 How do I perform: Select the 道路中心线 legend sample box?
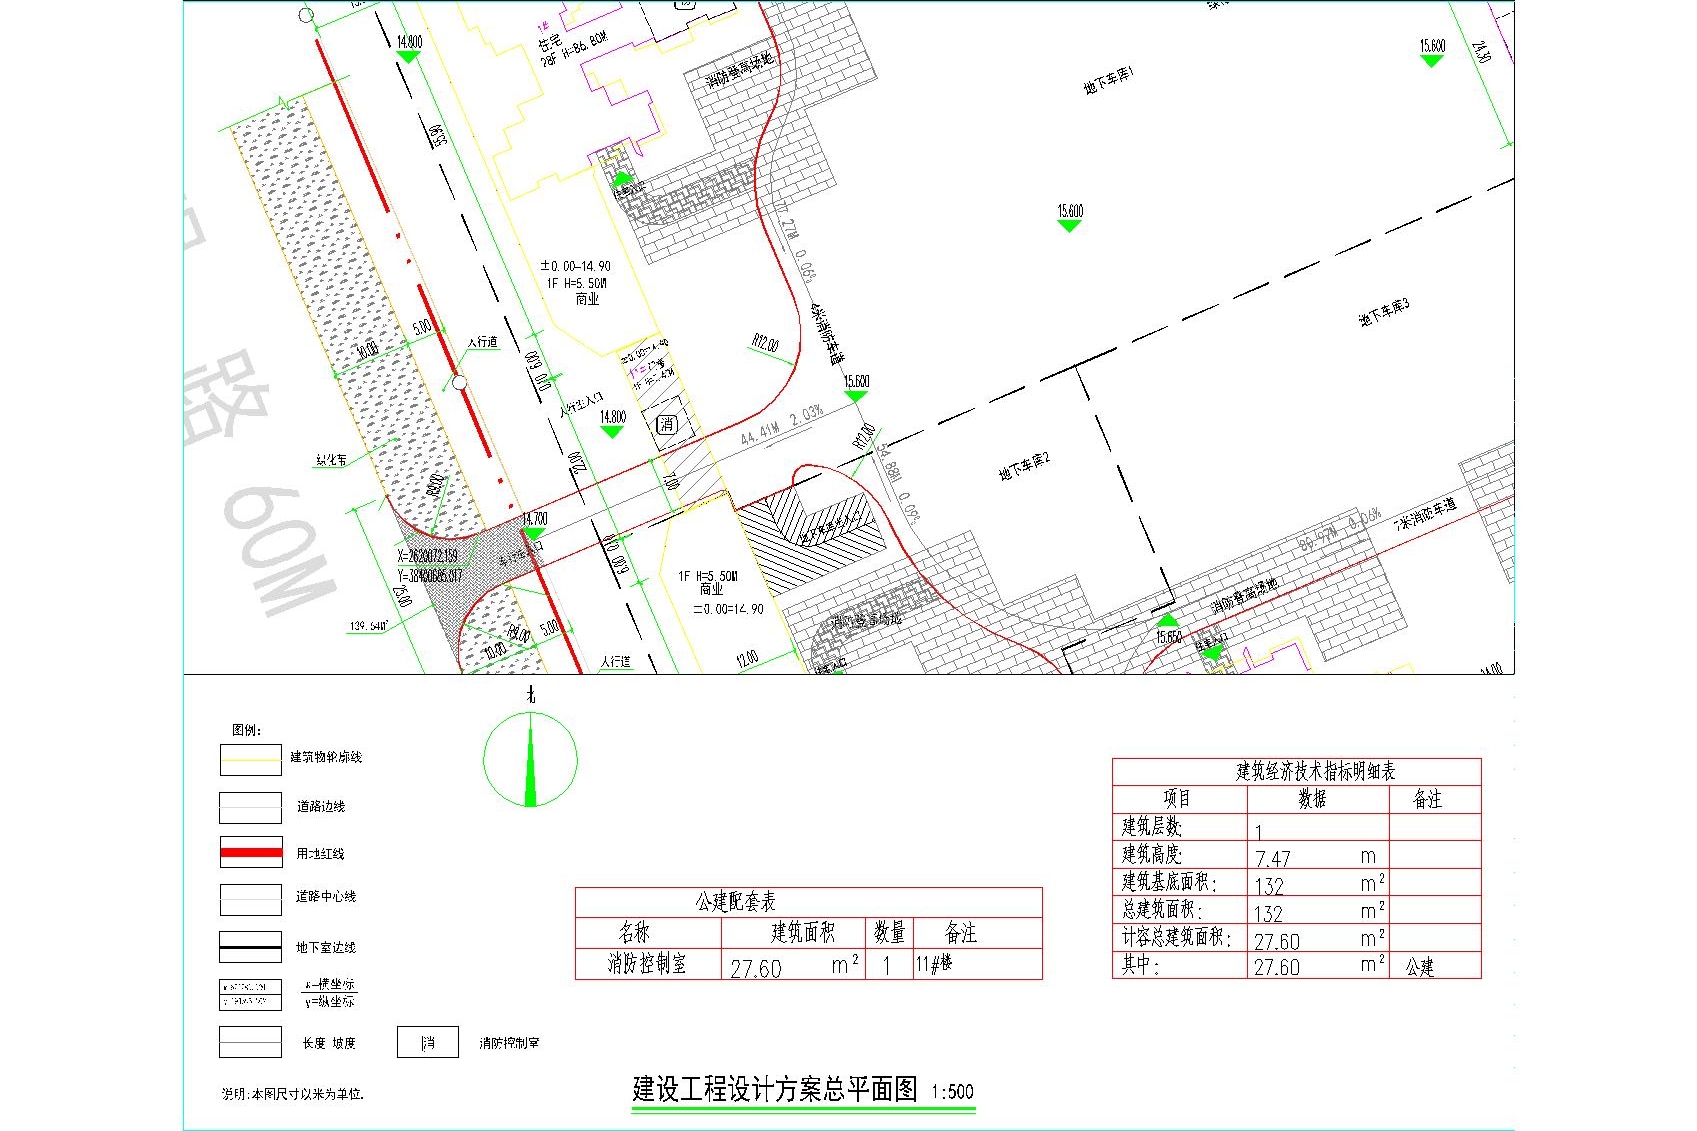point(250,899)
